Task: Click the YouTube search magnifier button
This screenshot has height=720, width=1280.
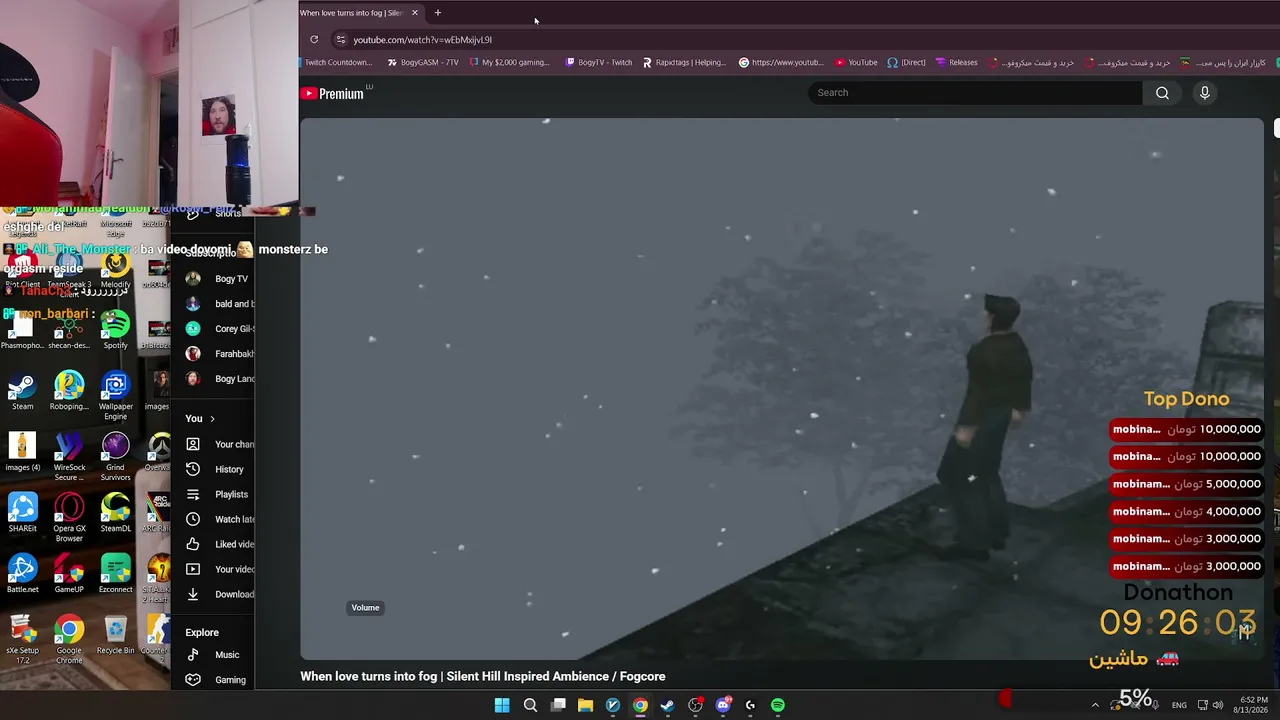Action: [x=1162, y=93]
